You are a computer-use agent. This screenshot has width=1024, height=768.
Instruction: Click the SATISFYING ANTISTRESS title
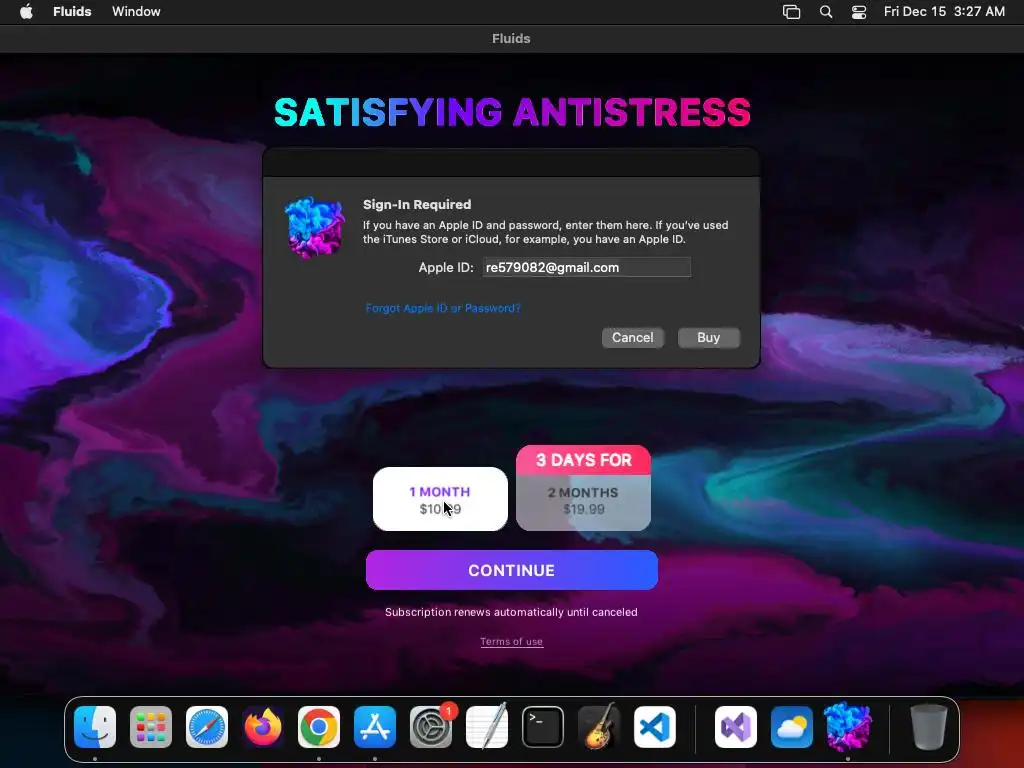(x=512, y=112)
